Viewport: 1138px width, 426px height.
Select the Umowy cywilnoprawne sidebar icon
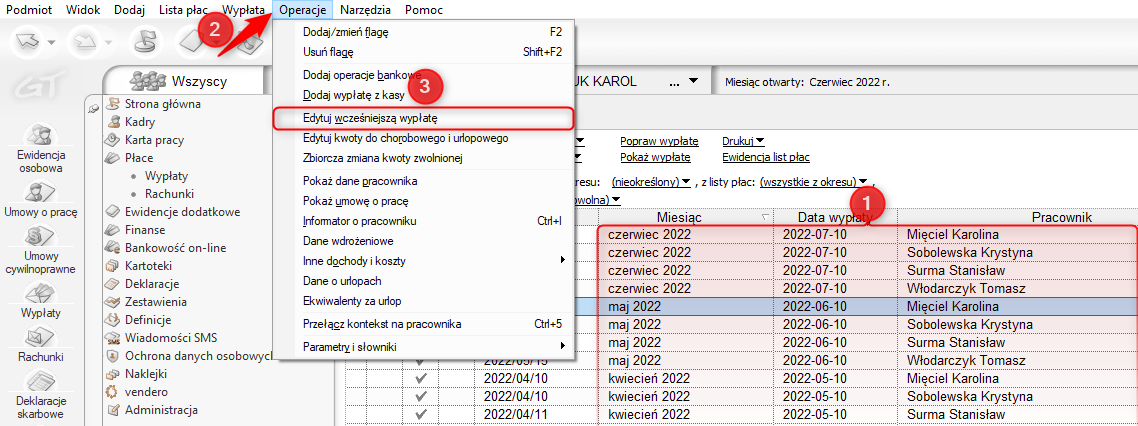pyautogui.click(x=40, y=238)
